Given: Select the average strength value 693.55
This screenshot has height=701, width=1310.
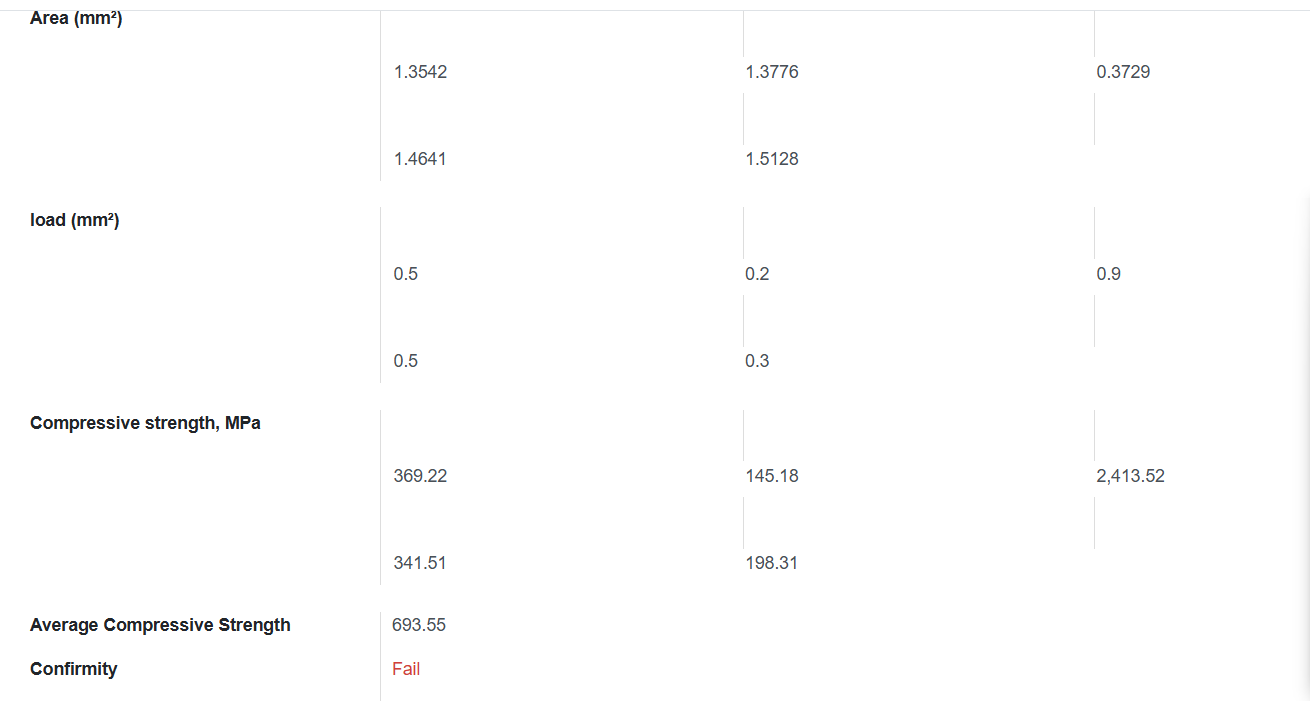Looking at the screenshot, I should [419, 625].
